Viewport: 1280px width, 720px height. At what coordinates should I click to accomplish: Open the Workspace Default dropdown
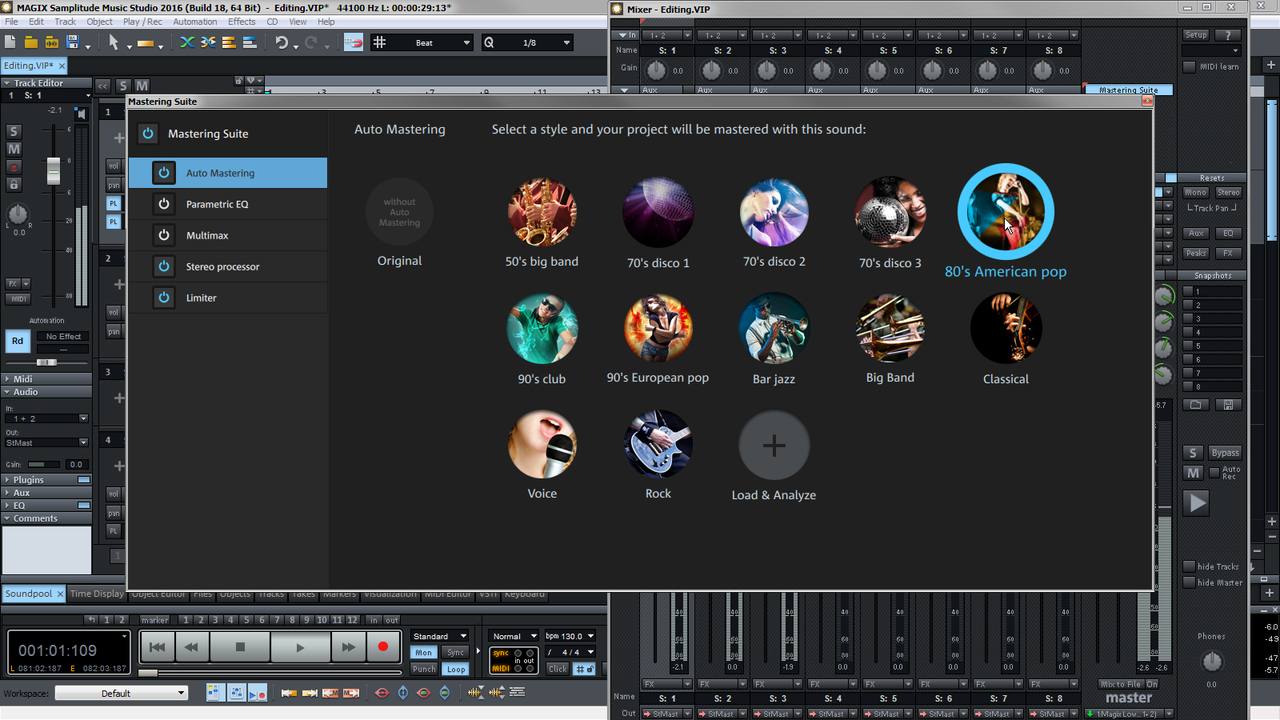[x=121, y=693]
